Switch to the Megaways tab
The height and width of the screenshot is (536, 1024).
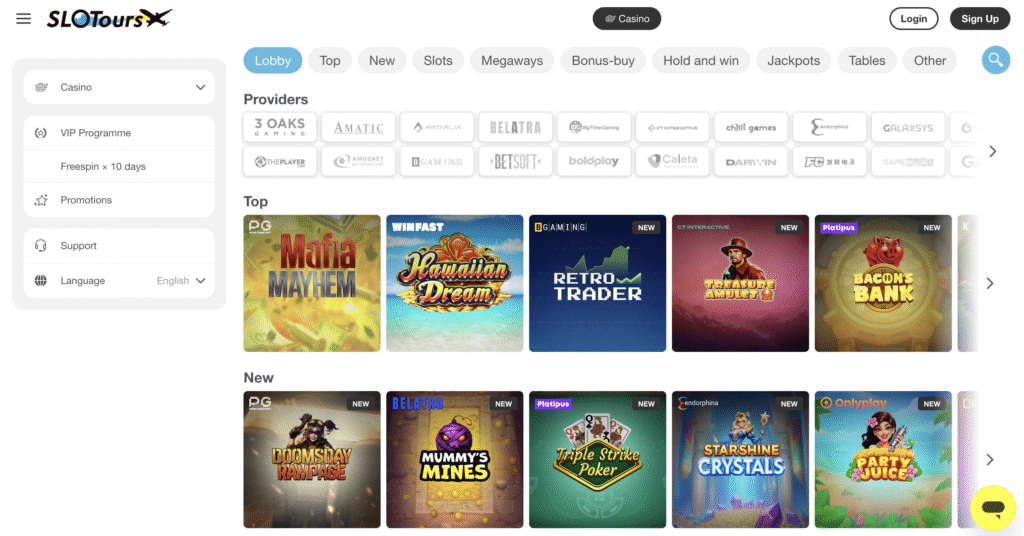tap(512, 60)
